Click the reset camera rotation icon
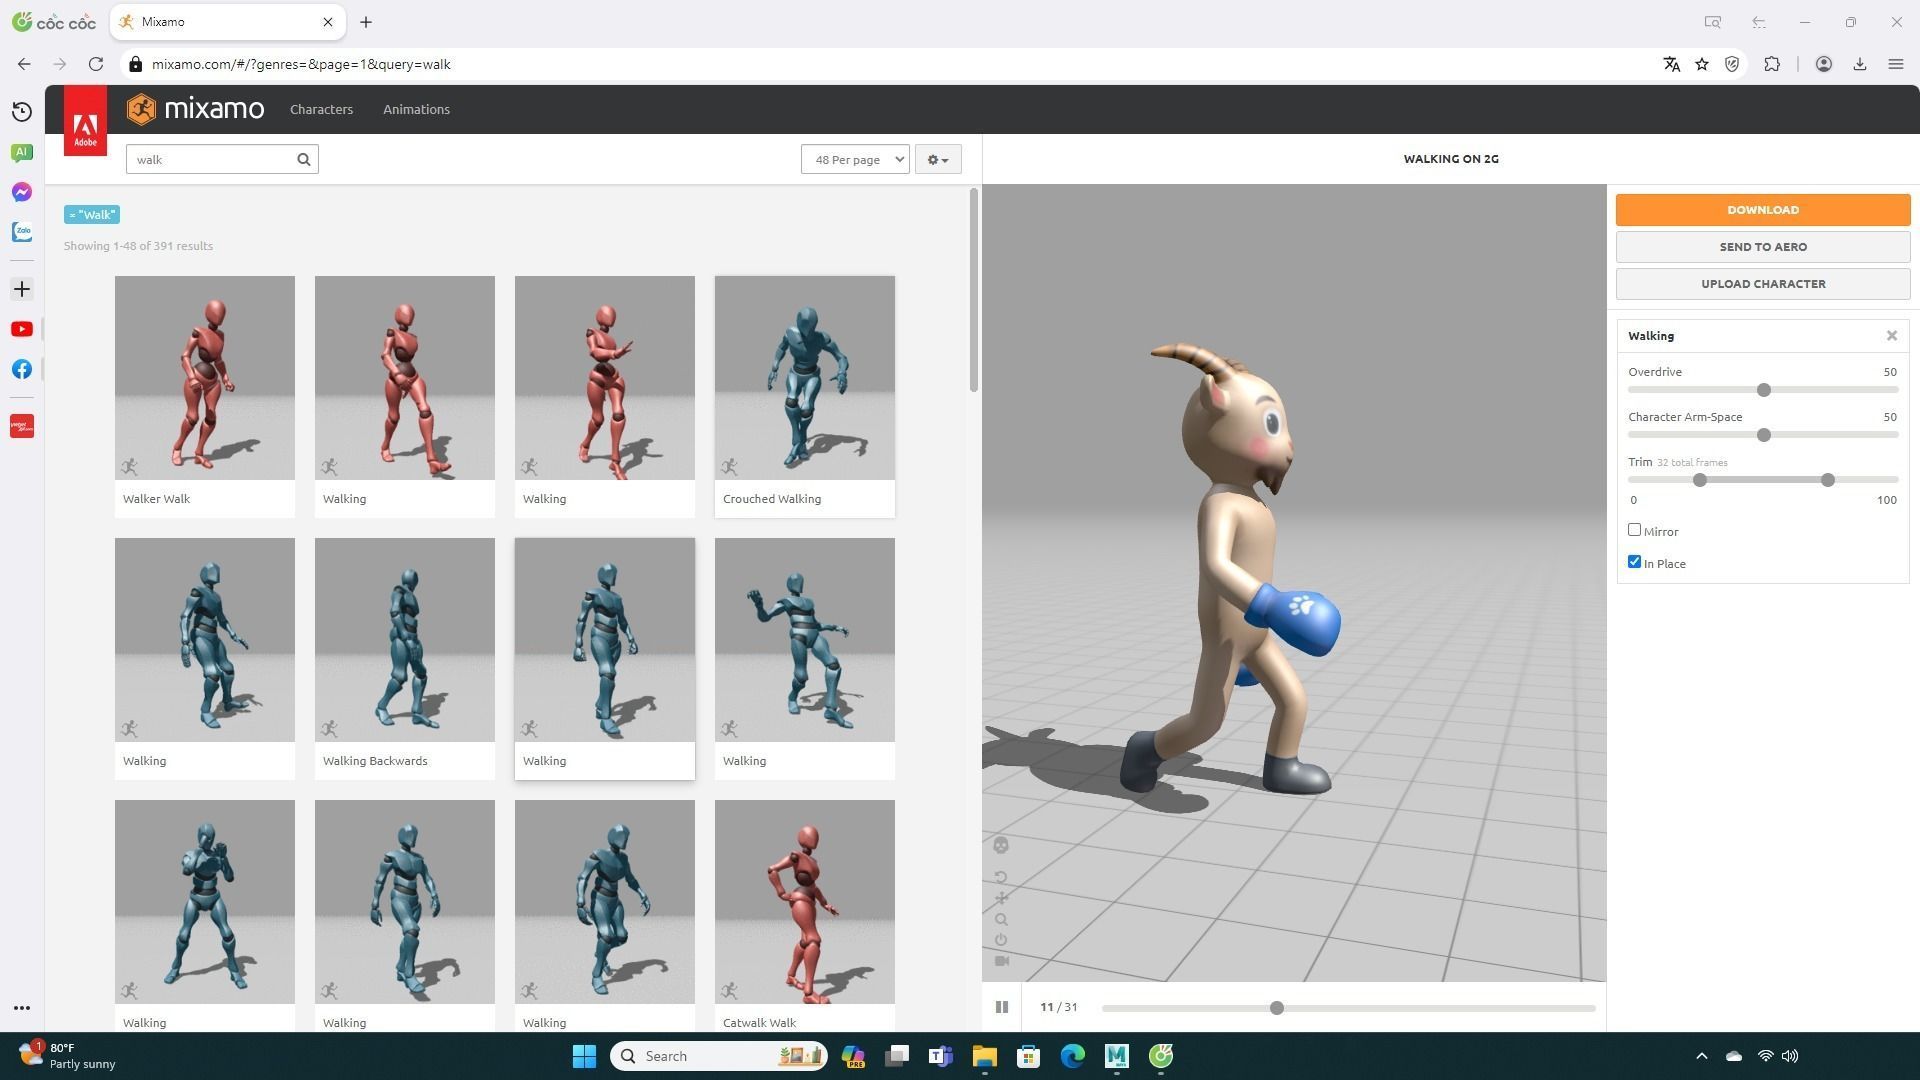The width and height of the screenshot is (1920, 1080). 1001,878
